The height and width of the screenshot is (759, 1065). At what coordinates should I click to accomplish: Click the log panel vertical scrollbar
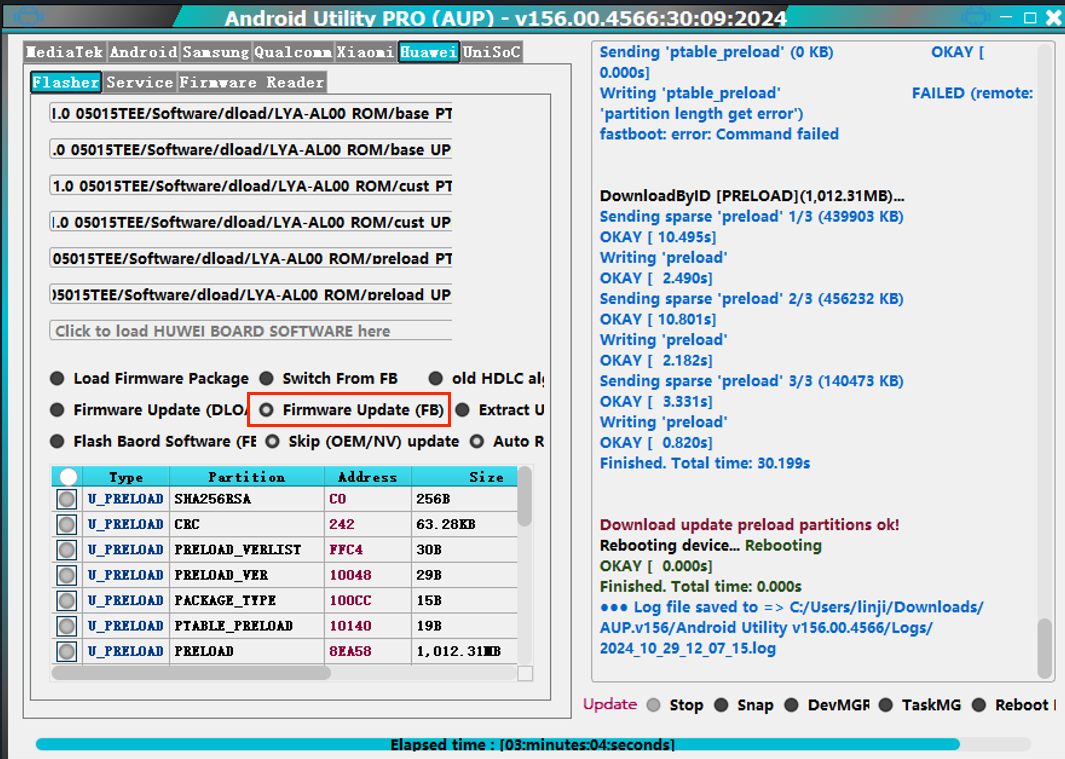coord(1045,648)
